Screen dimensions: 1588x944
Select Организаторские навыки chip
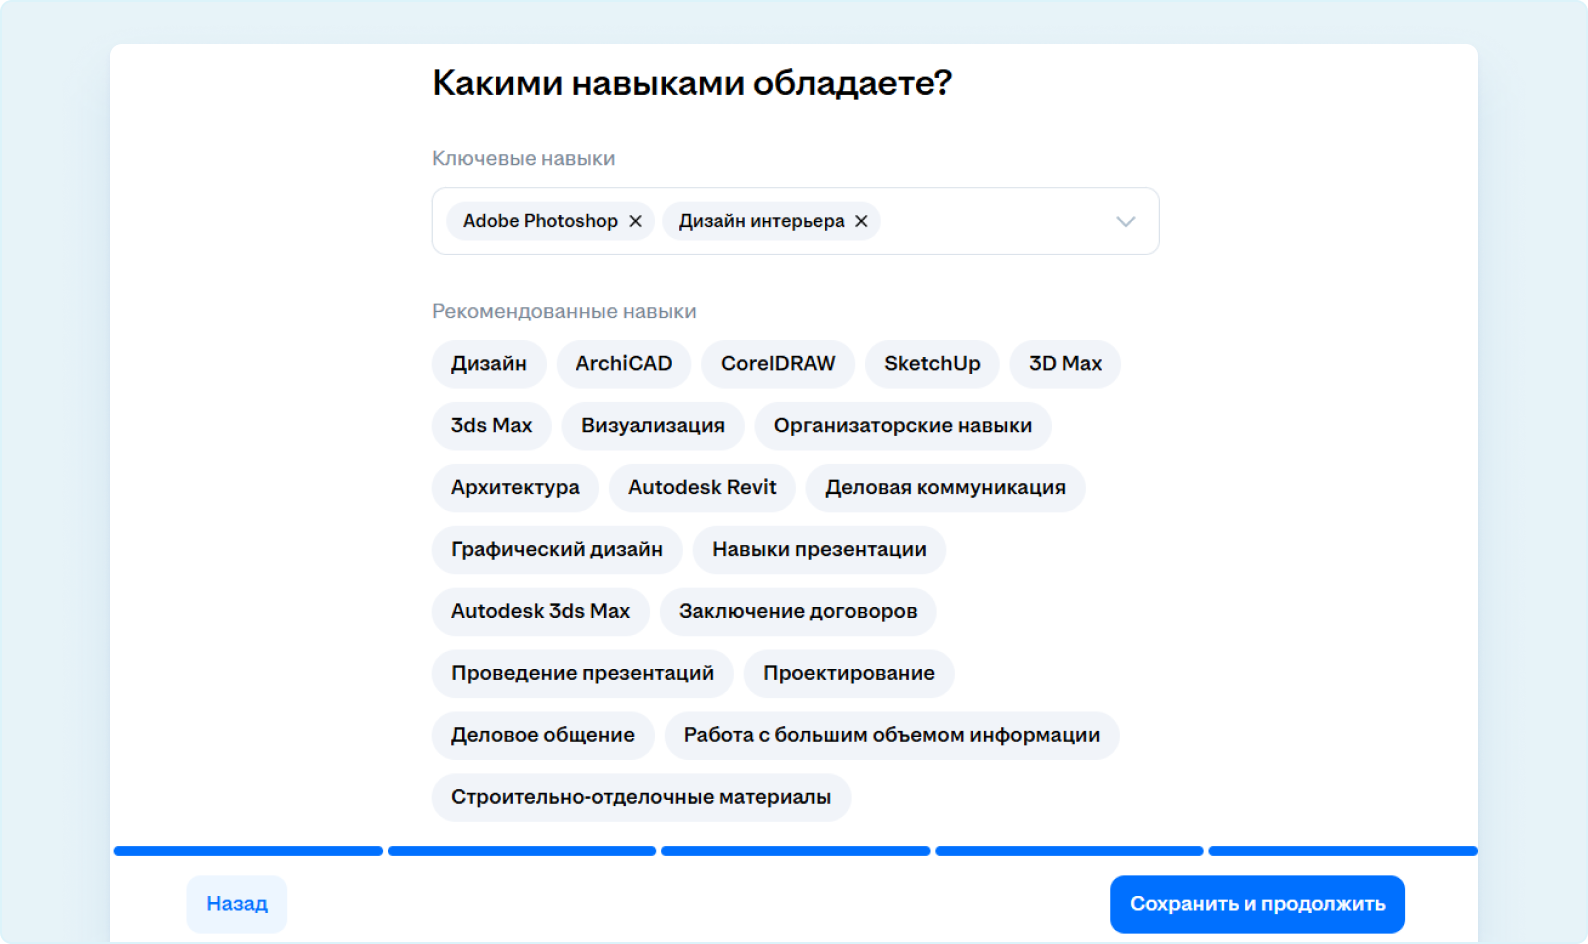(903, 426)
